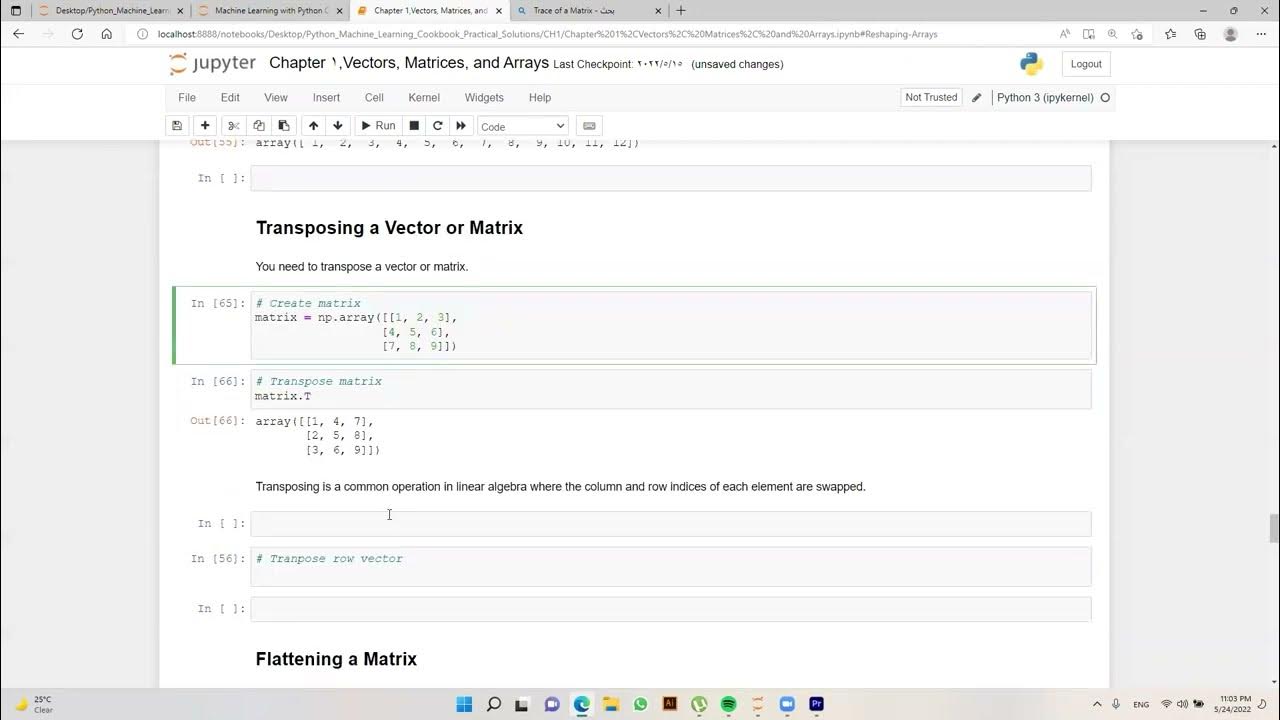Open the Edit menu
Image resolution: width=1280 pixels, height=720 pixels.
click(230, 98)
